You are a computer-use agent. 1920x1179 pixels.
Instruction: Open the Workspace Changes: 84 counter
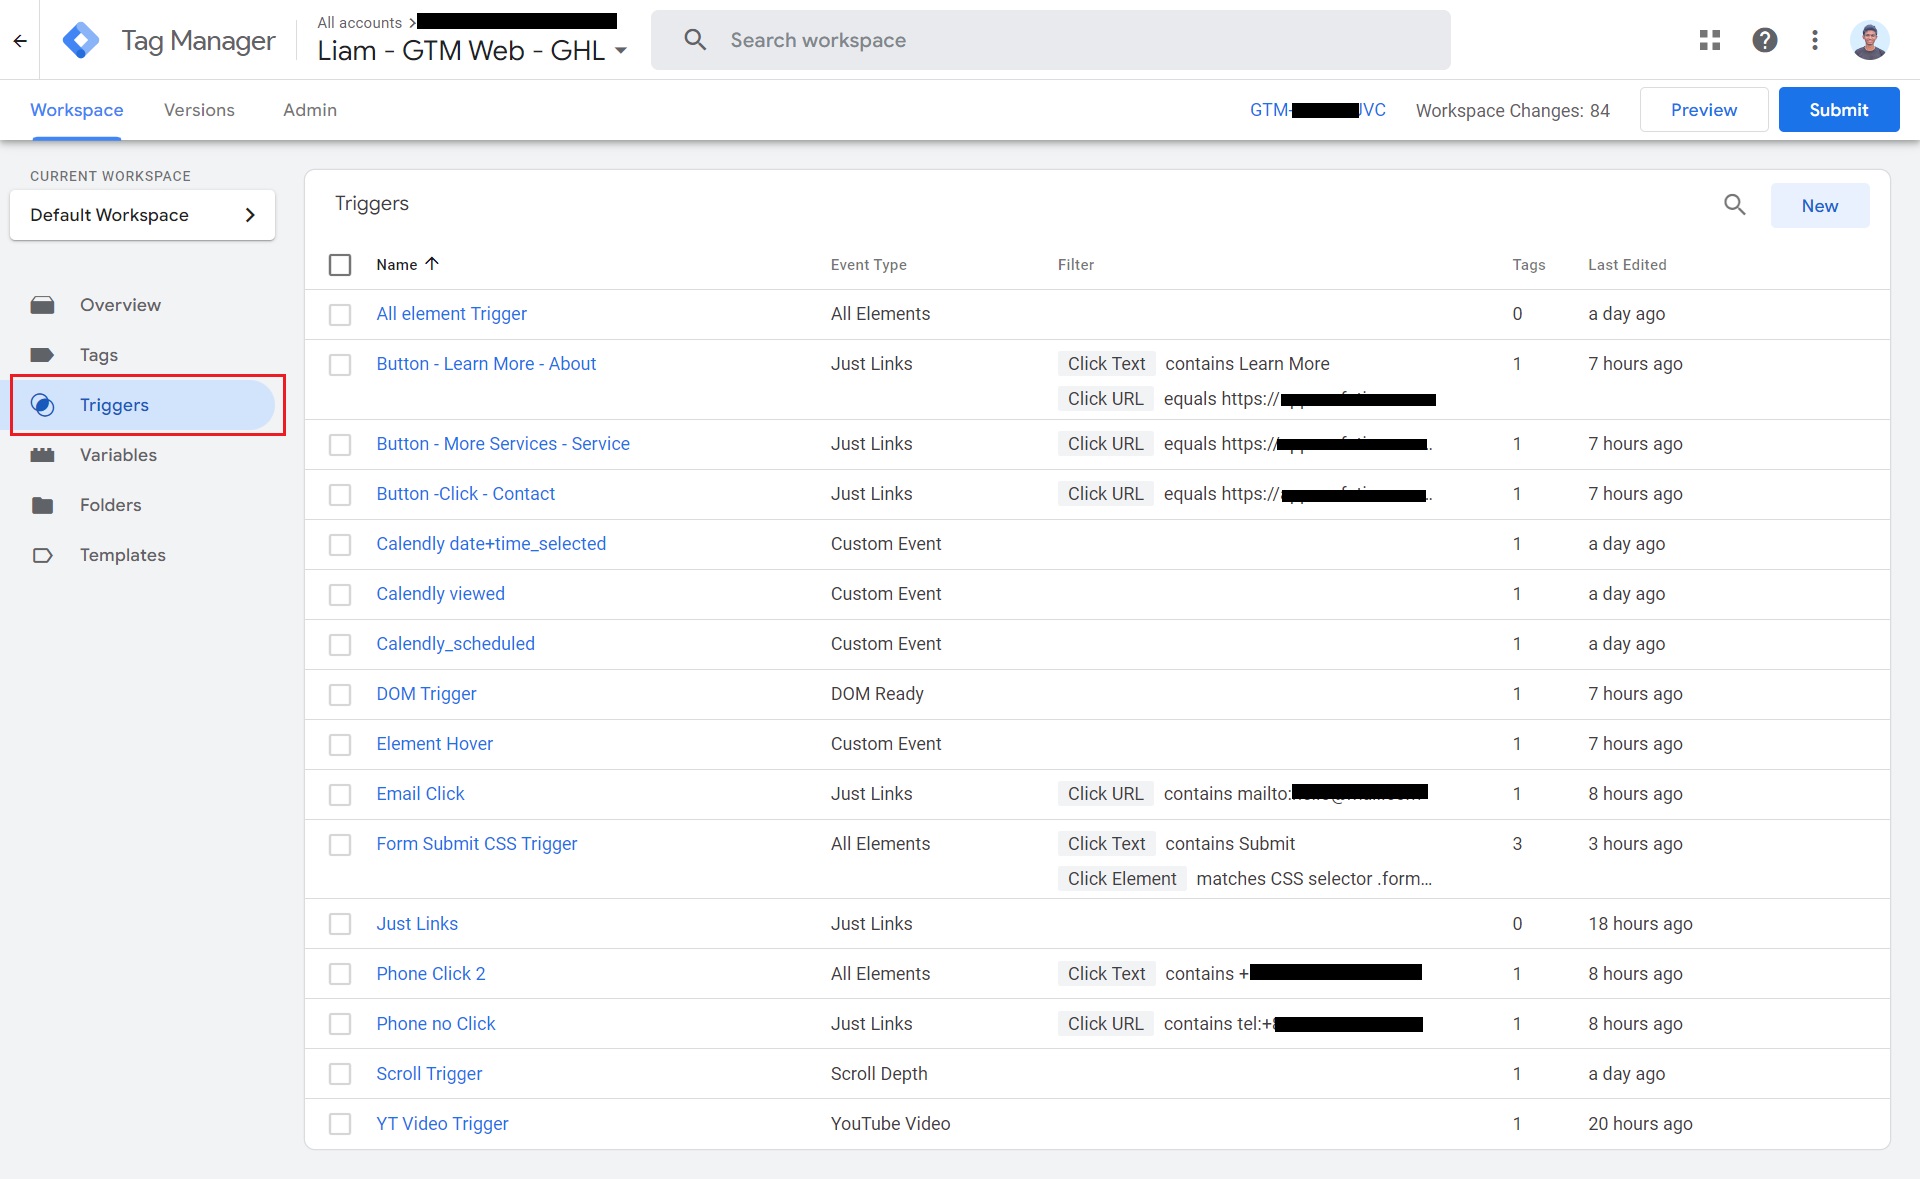tap(1513, 110)
